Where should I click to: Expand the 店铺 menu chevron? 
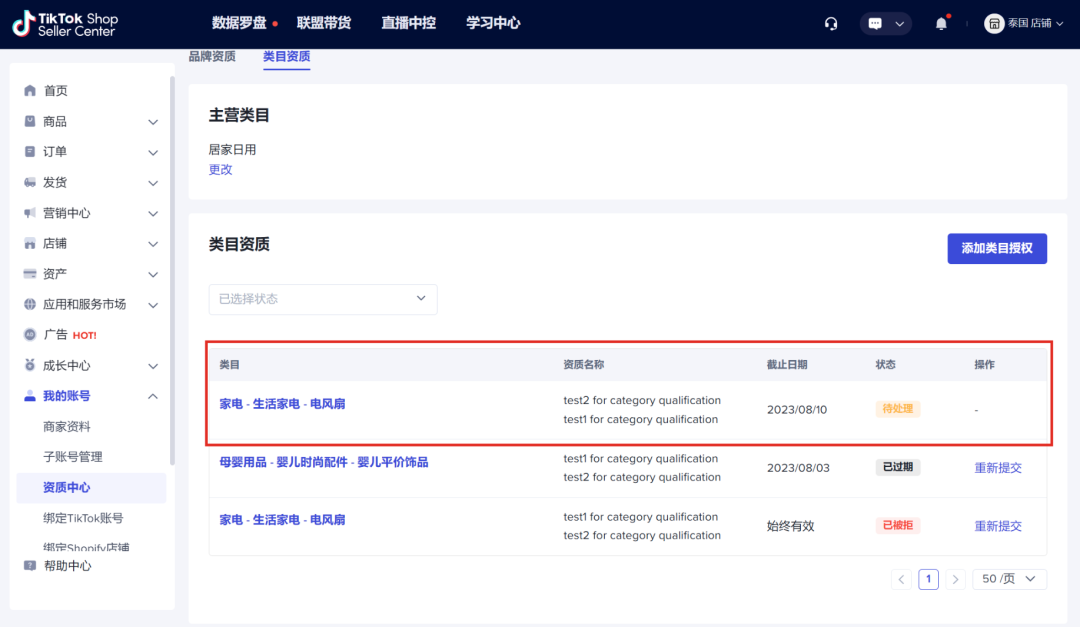point(153,244)
